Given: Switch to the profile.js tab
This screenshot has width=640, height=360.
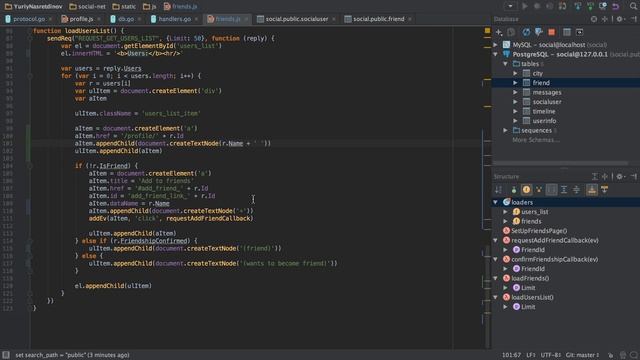Looking at the screenshot, I should point(80,19).
